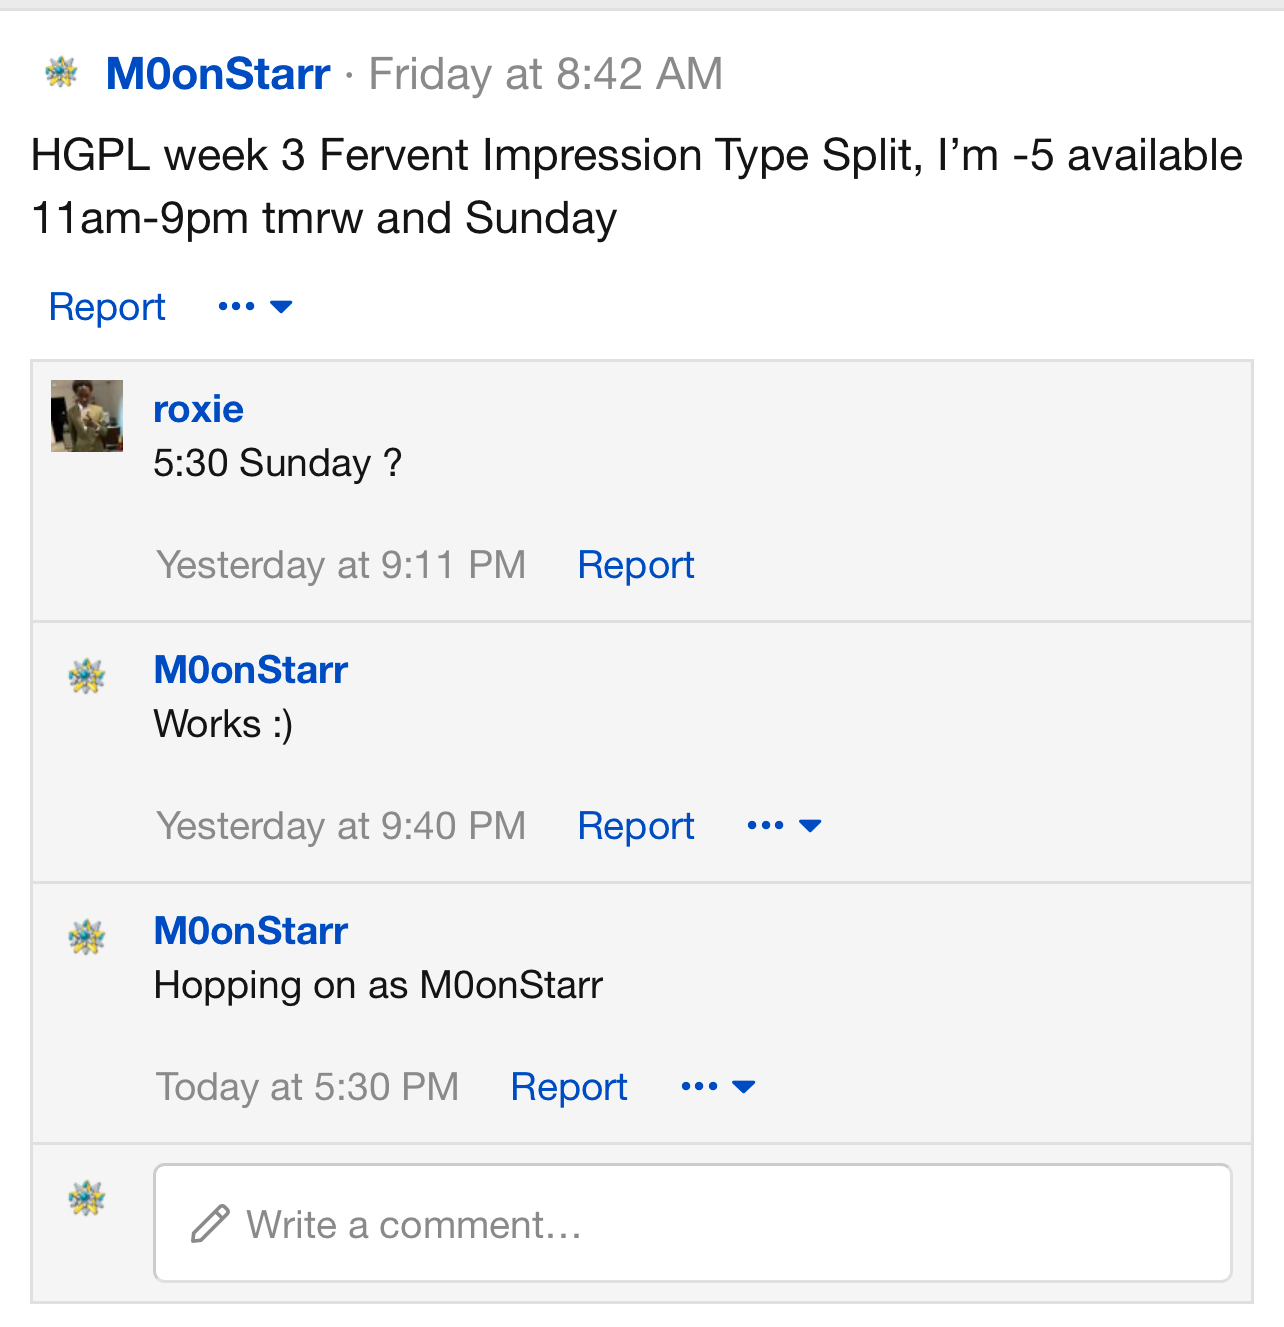Image resolution: width=1284 pixels, height=1327 pixels.
Task: Click the M0onStarr username above "Works :)"
Action: pyautogui.click(x=251, y=670)
